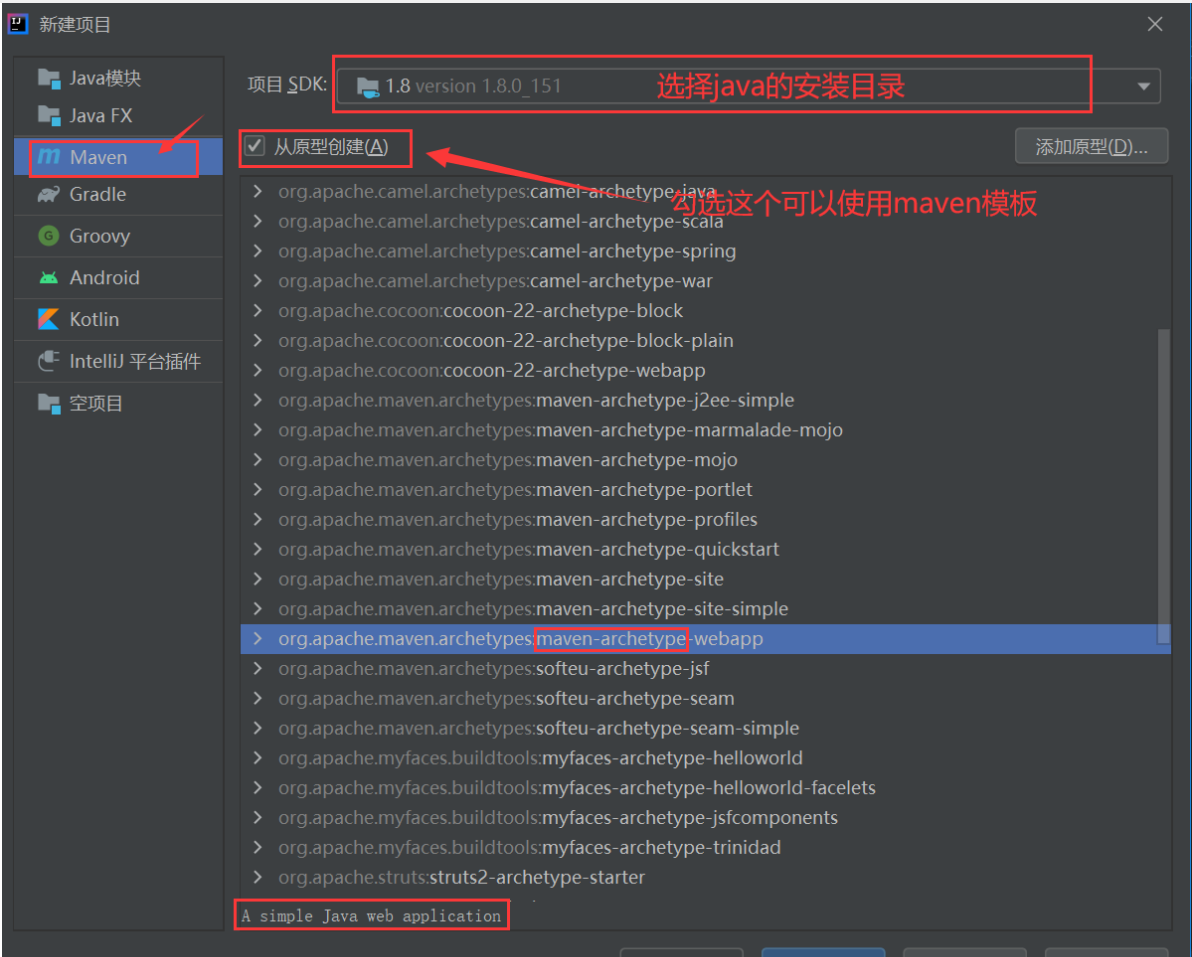Select Java模块 project type

[119, 78]
